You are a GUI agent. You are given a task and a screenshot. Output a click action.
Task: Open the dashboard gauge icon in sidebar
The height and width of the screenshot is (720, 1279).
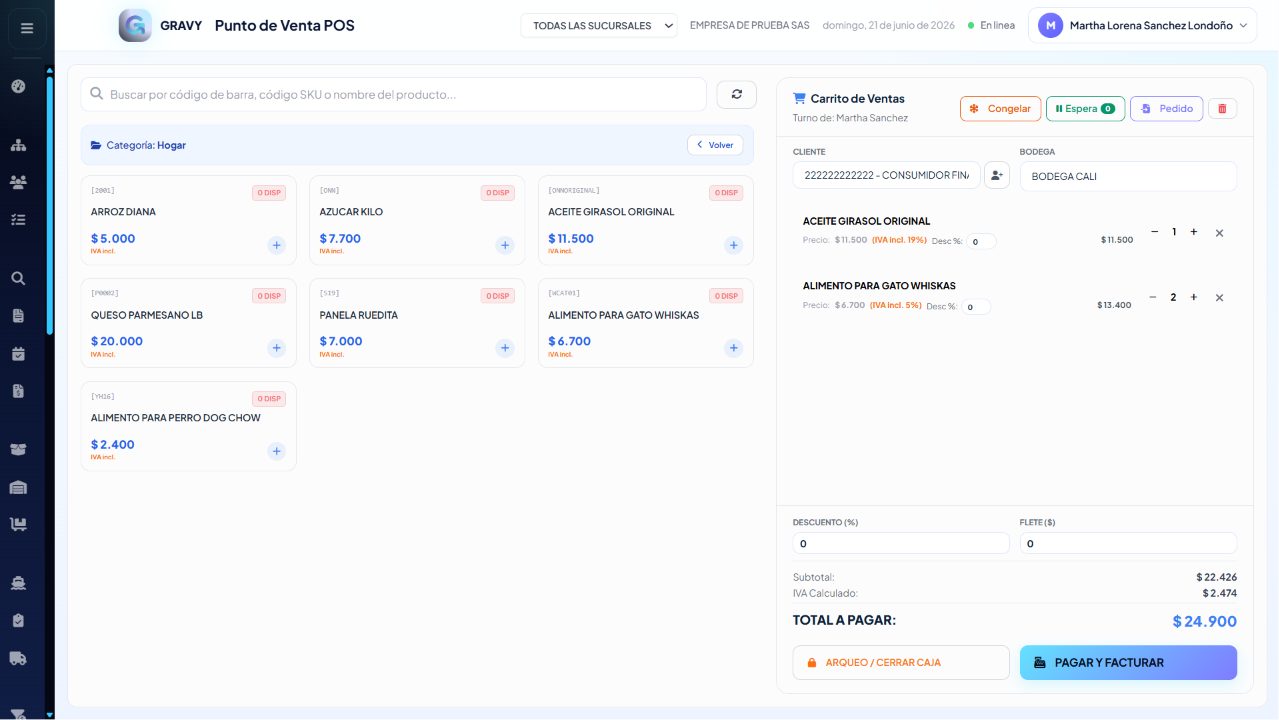click(18, 86)
